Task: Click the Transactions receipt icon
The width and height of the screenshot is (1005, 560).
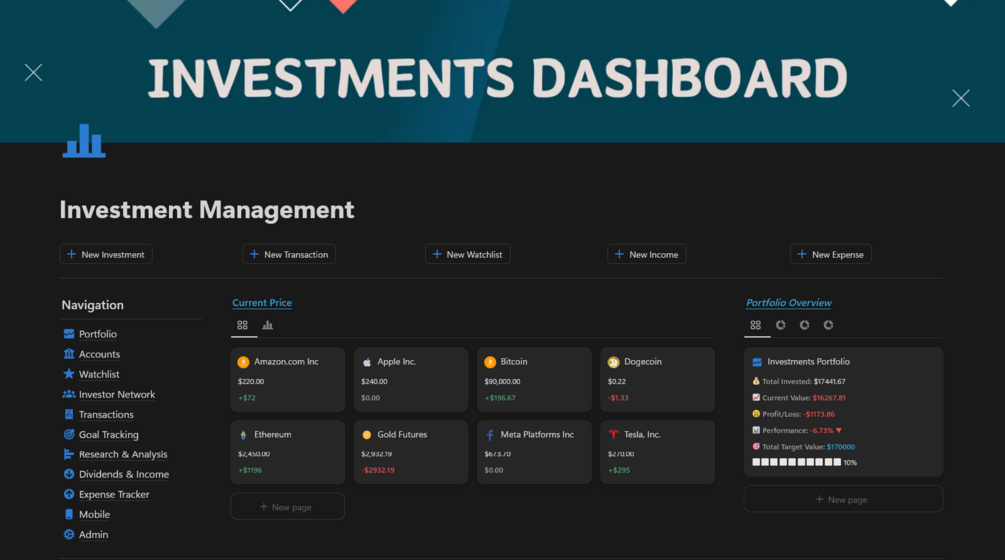Action: pyautogui.click(x=69, y=414)
